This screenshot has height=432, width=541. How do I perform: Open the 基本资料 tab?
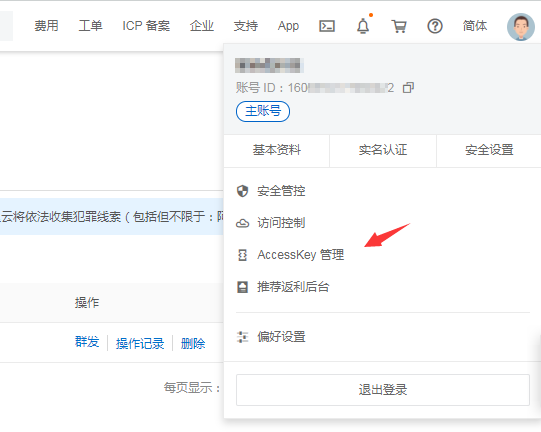(277, 150)
